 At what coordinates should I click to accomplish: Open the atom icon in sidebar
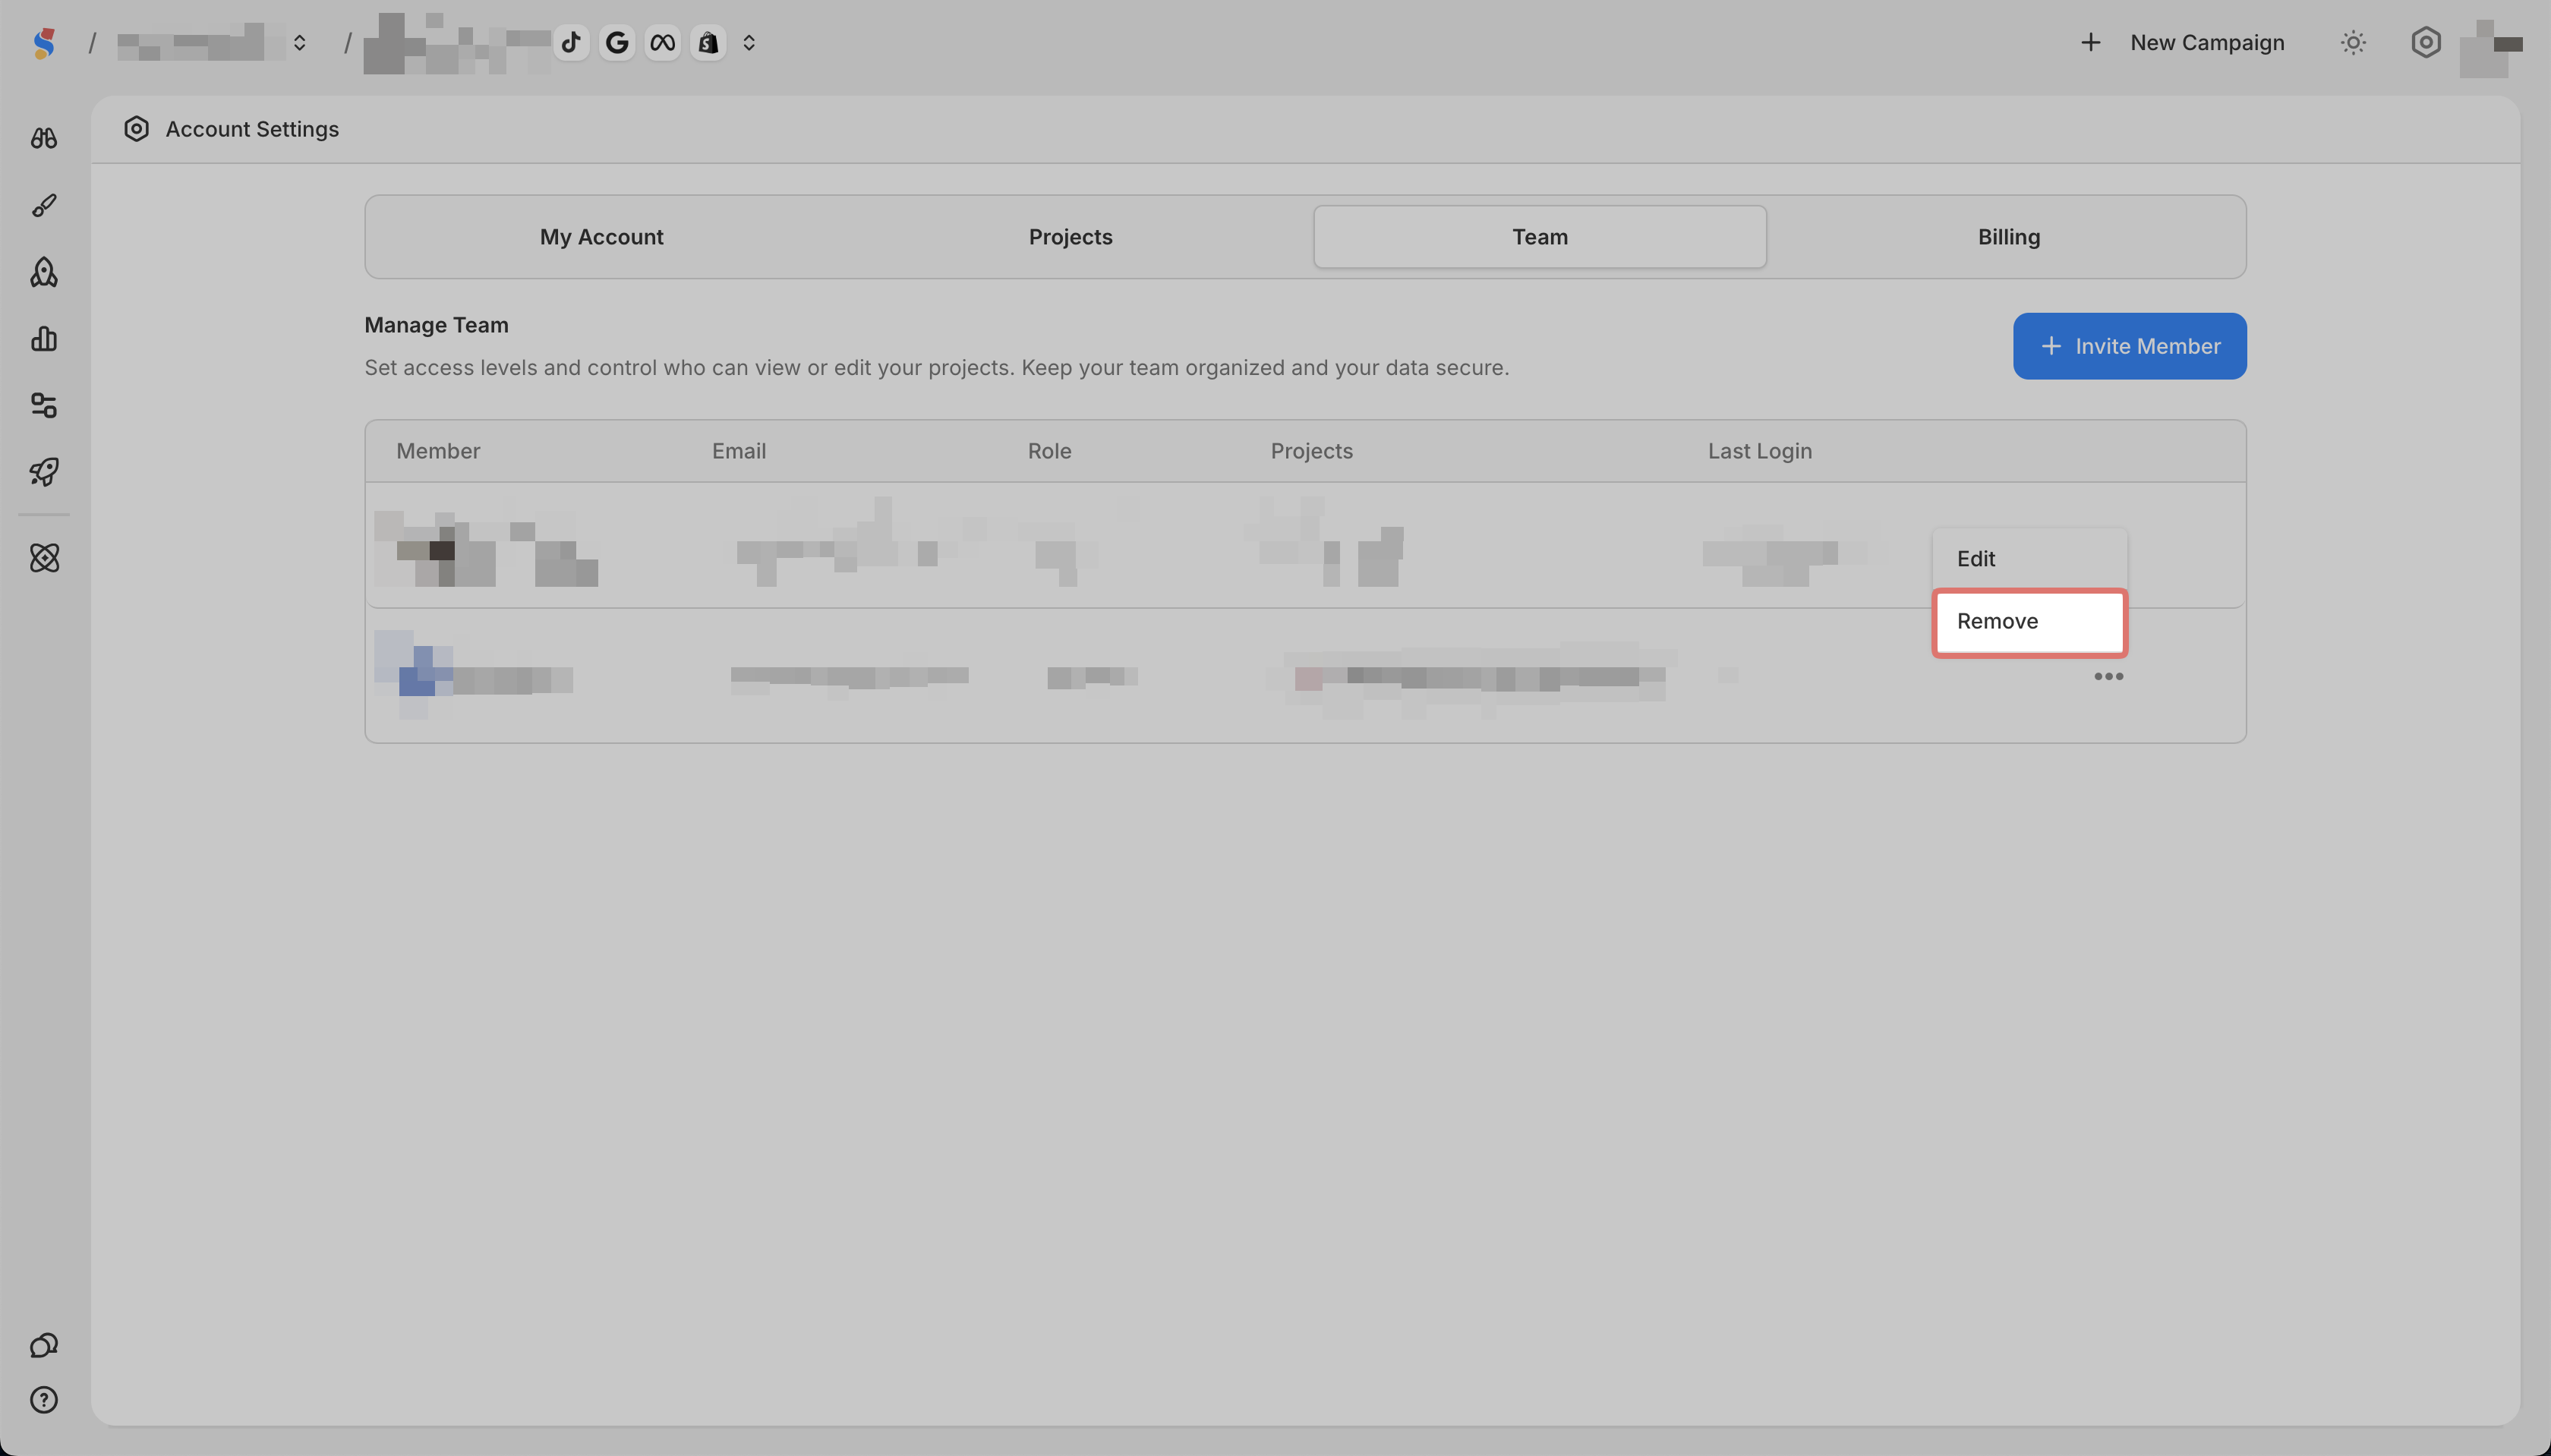coord(44,558)
